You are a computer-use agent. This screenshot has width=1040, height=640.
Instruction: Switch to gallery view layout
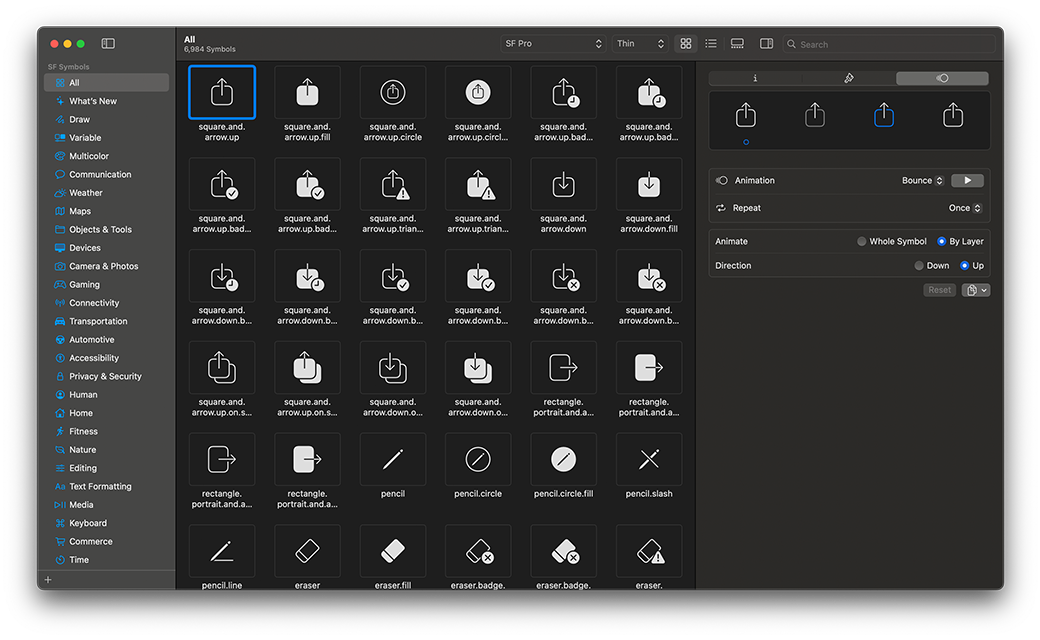(x=737, y=44)
